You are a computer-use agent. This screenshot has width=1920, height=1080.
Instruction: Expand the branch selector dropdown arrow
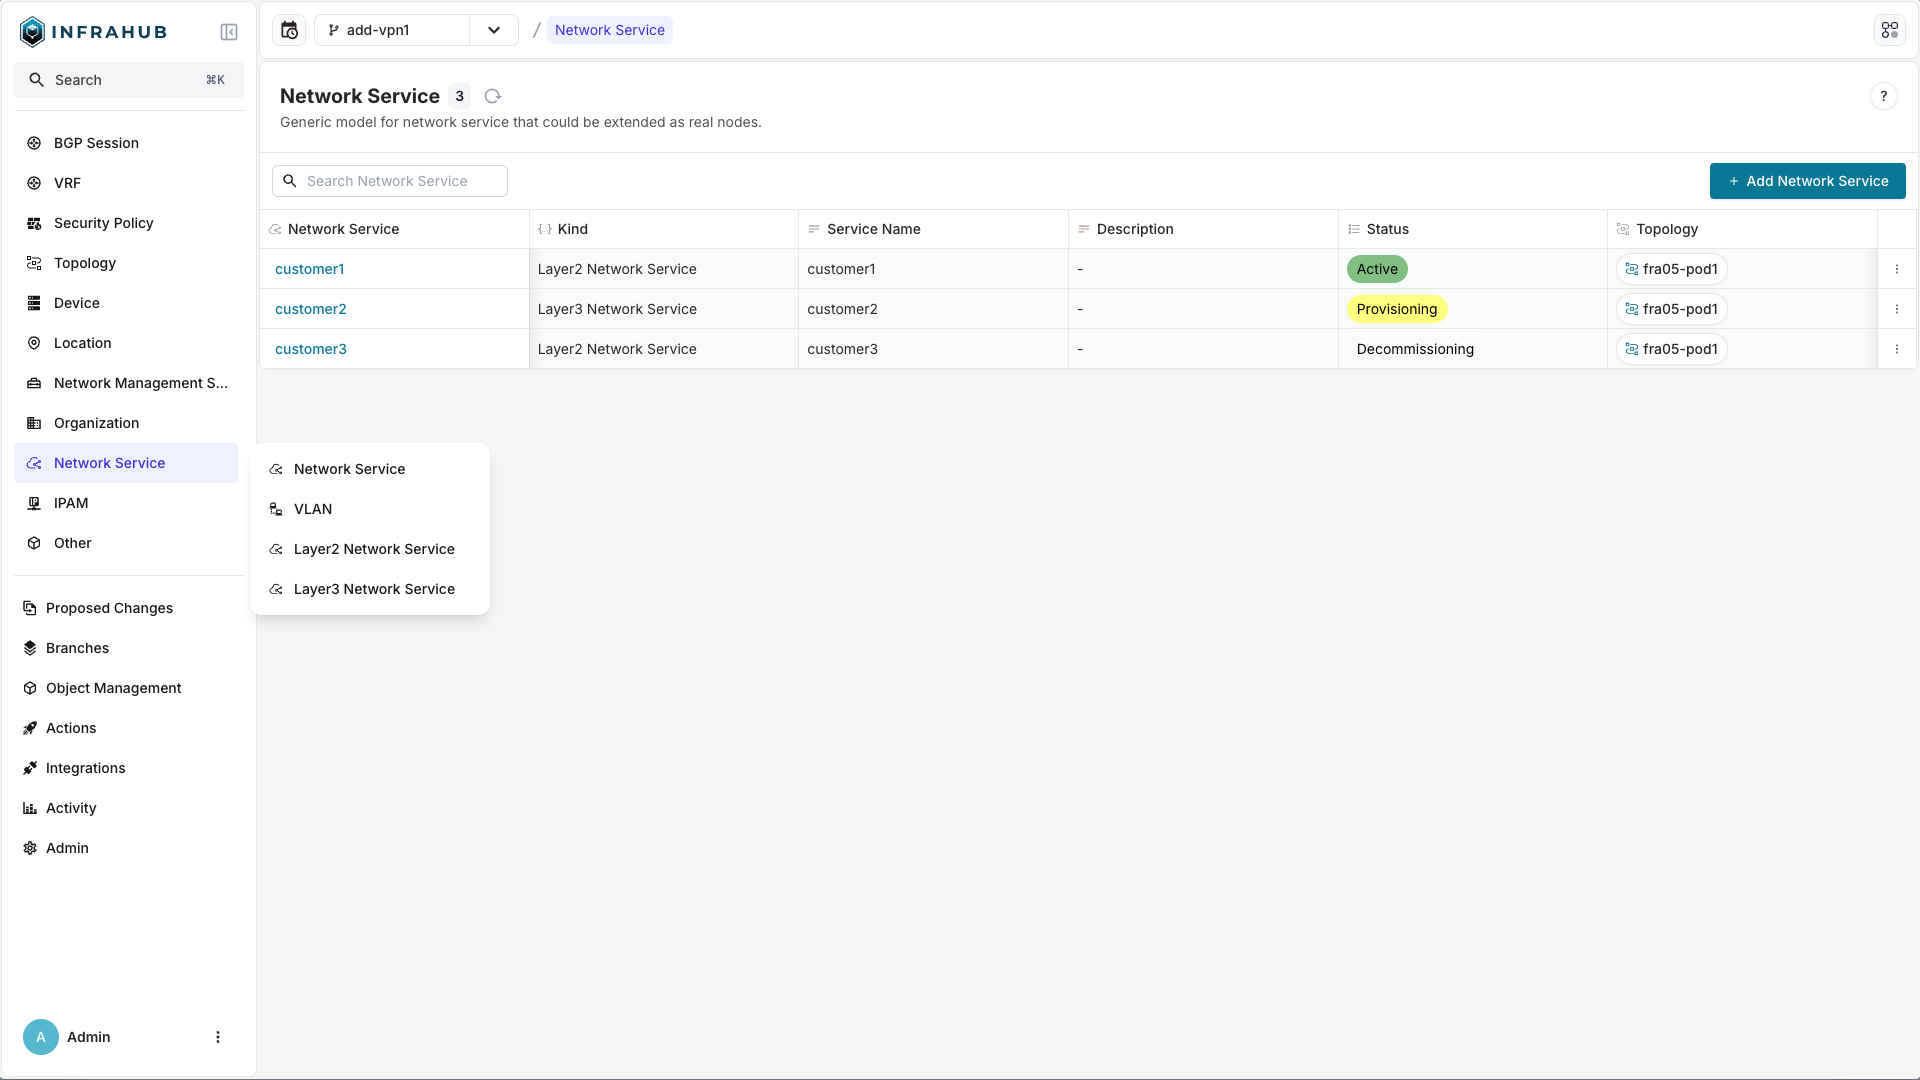[494, 30]
